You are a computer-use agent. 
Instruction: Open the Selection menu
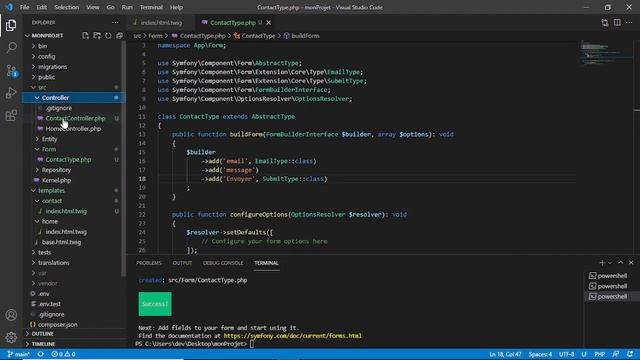click(67, 7)
